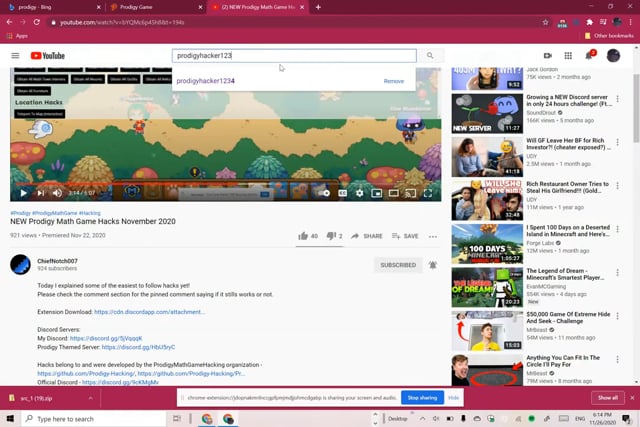Open the github.com/Prodigy-Hacking link
Viewport: 640px width, 427px height.
86,374
